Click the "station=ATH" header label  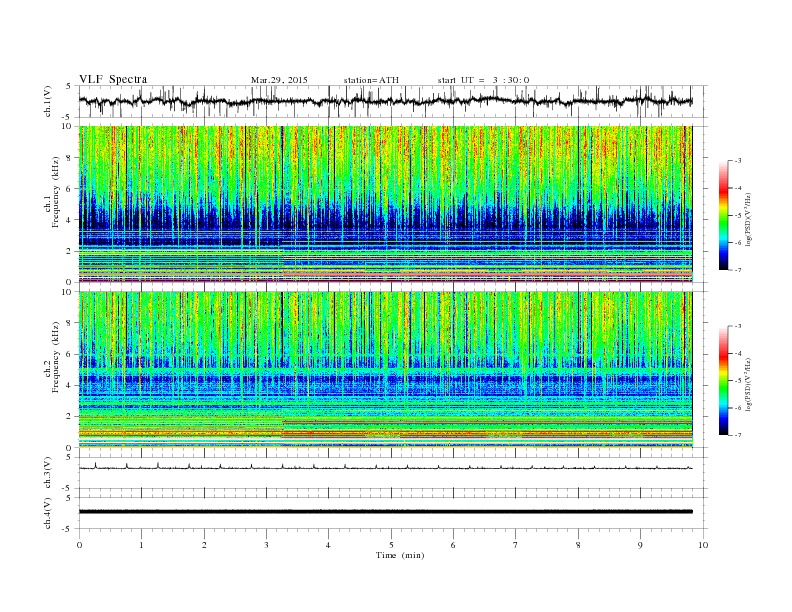[371, 80]
